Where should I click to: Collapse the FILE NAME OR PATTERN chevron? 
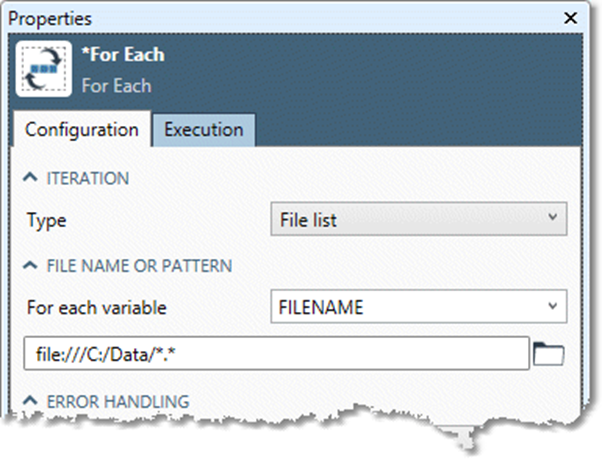[31, 266]
